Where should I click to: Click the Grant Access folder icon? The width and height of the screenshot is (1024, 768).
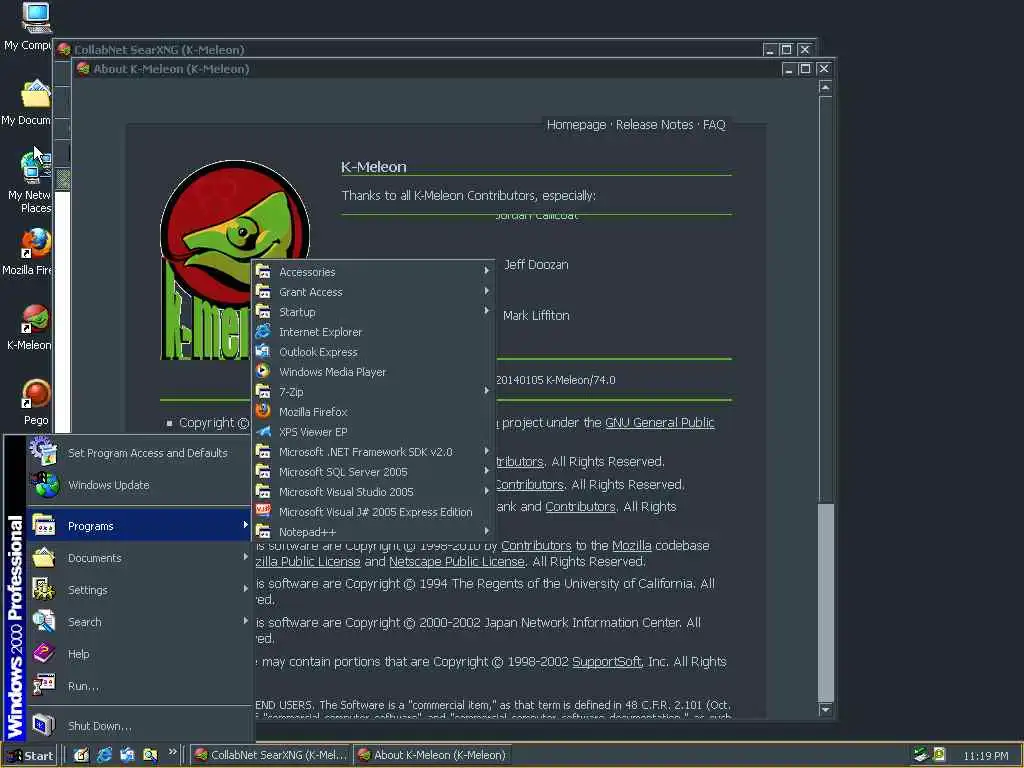tap(263, 291)
